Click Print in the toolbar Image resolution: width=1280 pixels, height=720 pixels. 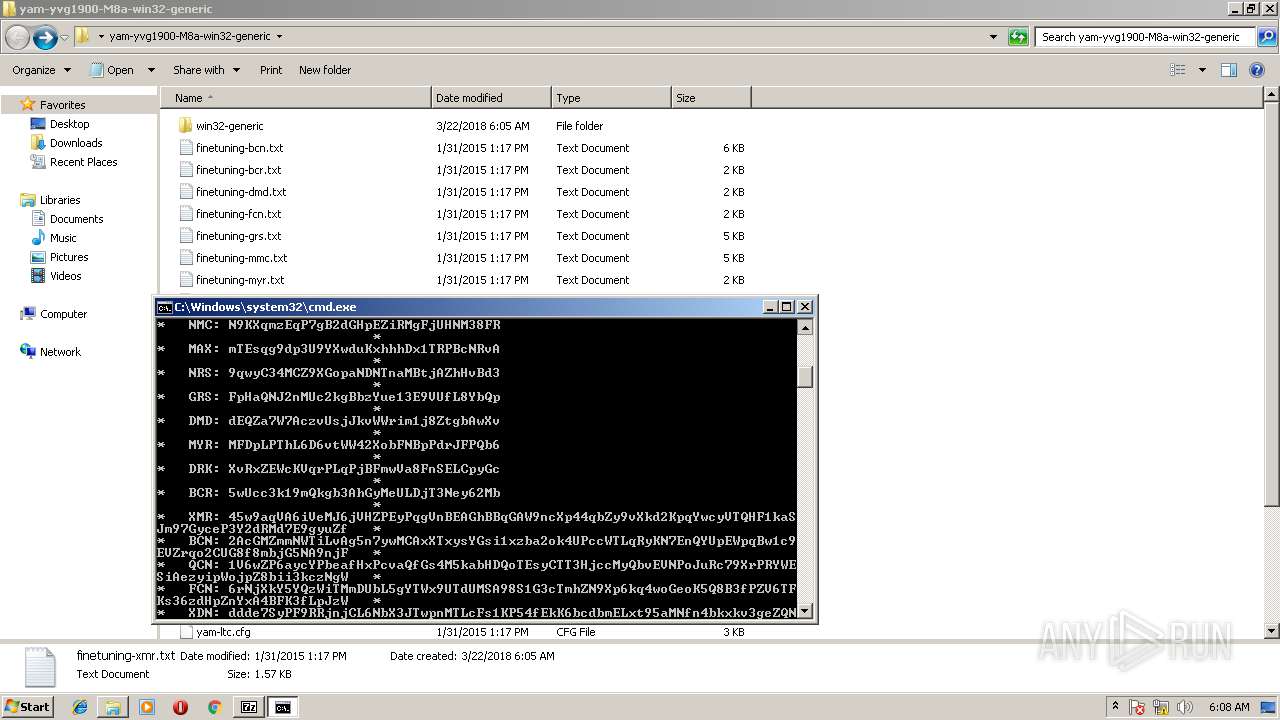coord(271,70)
